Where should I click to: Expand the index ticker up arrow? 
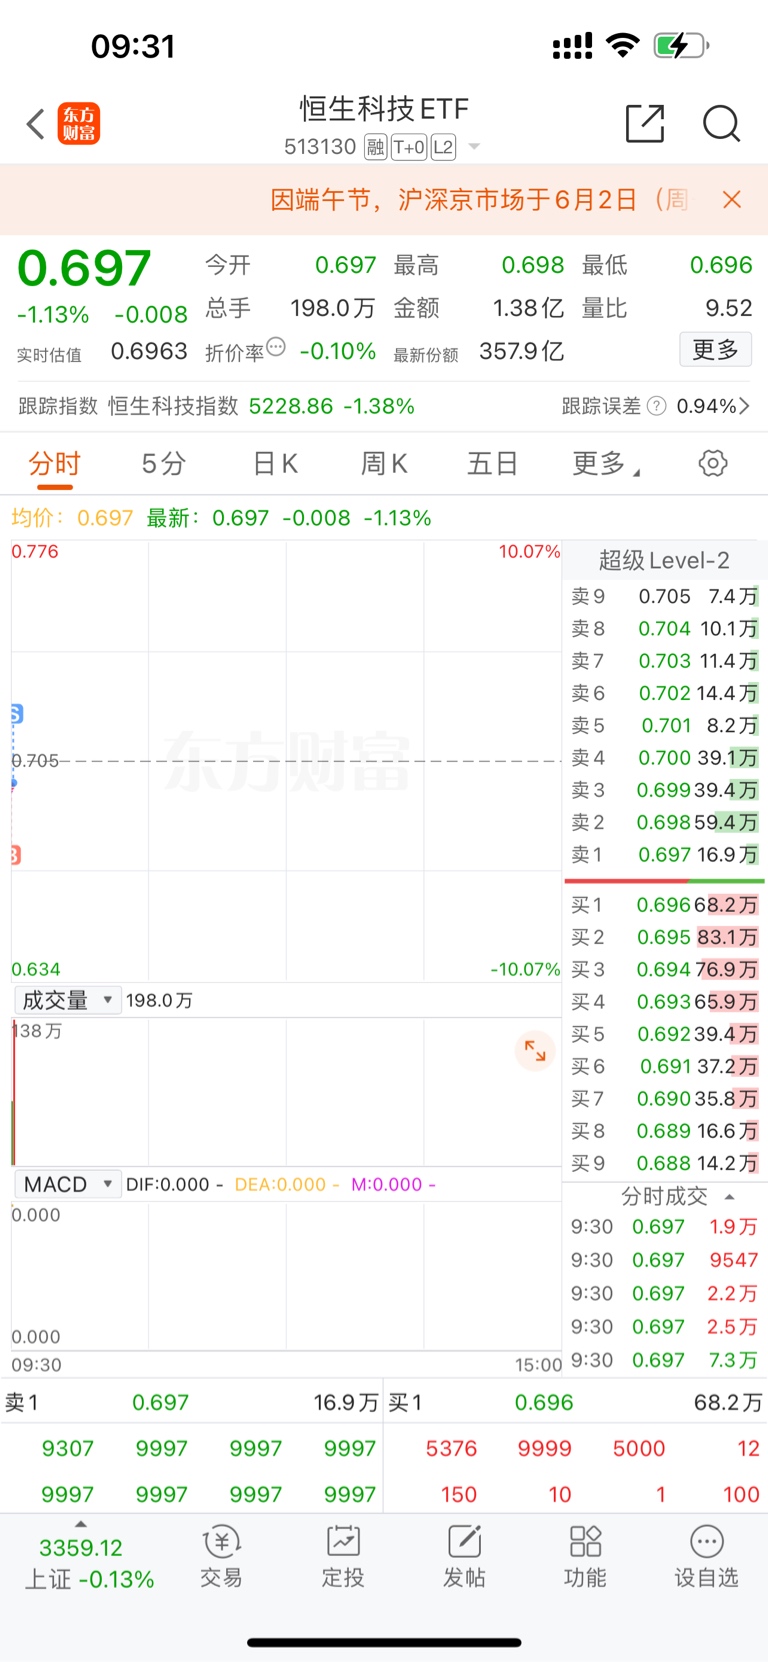[81, 1524]
